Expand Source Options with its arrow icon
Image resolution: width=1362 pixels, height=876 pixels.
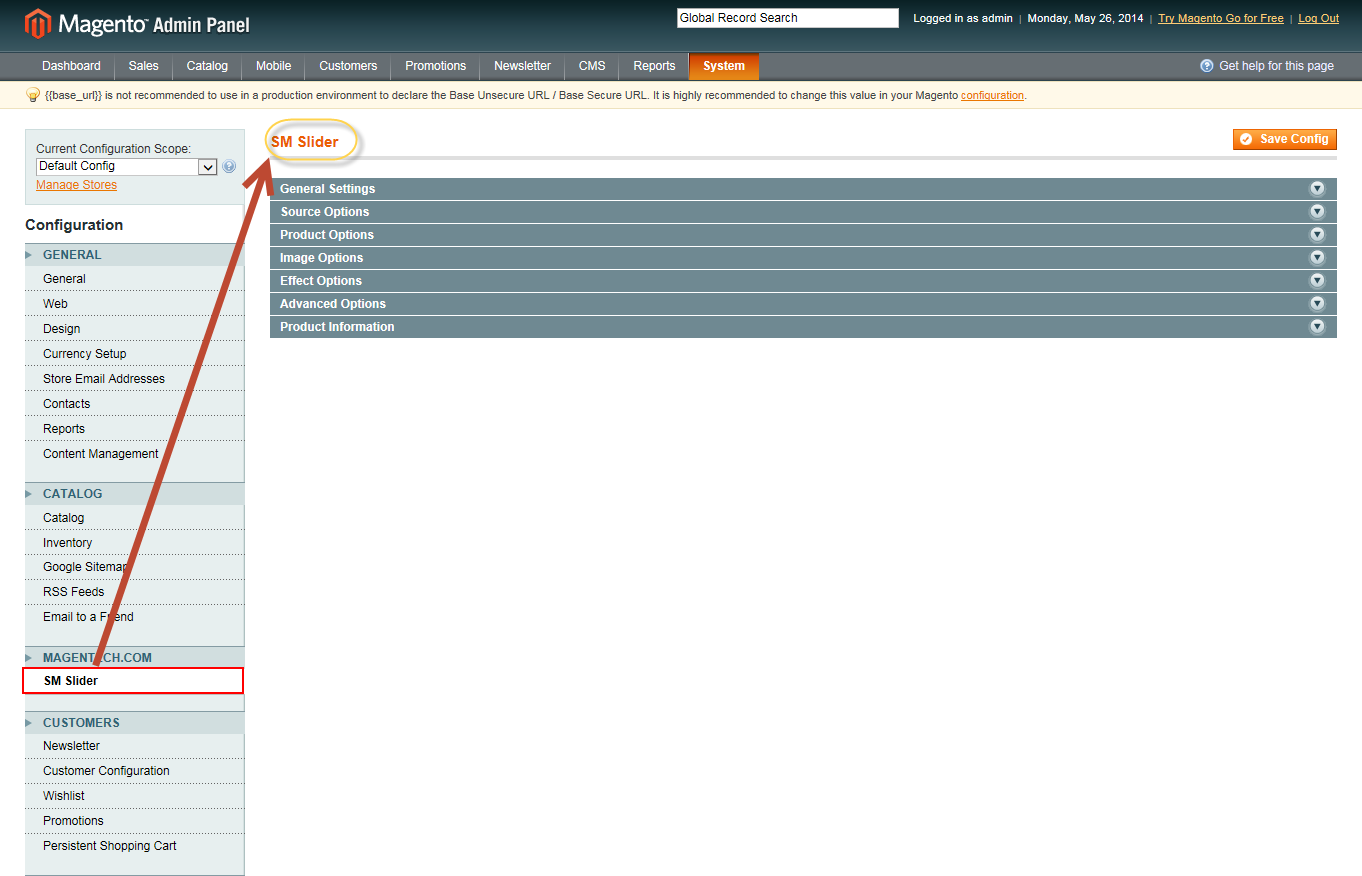[1317, 212]
